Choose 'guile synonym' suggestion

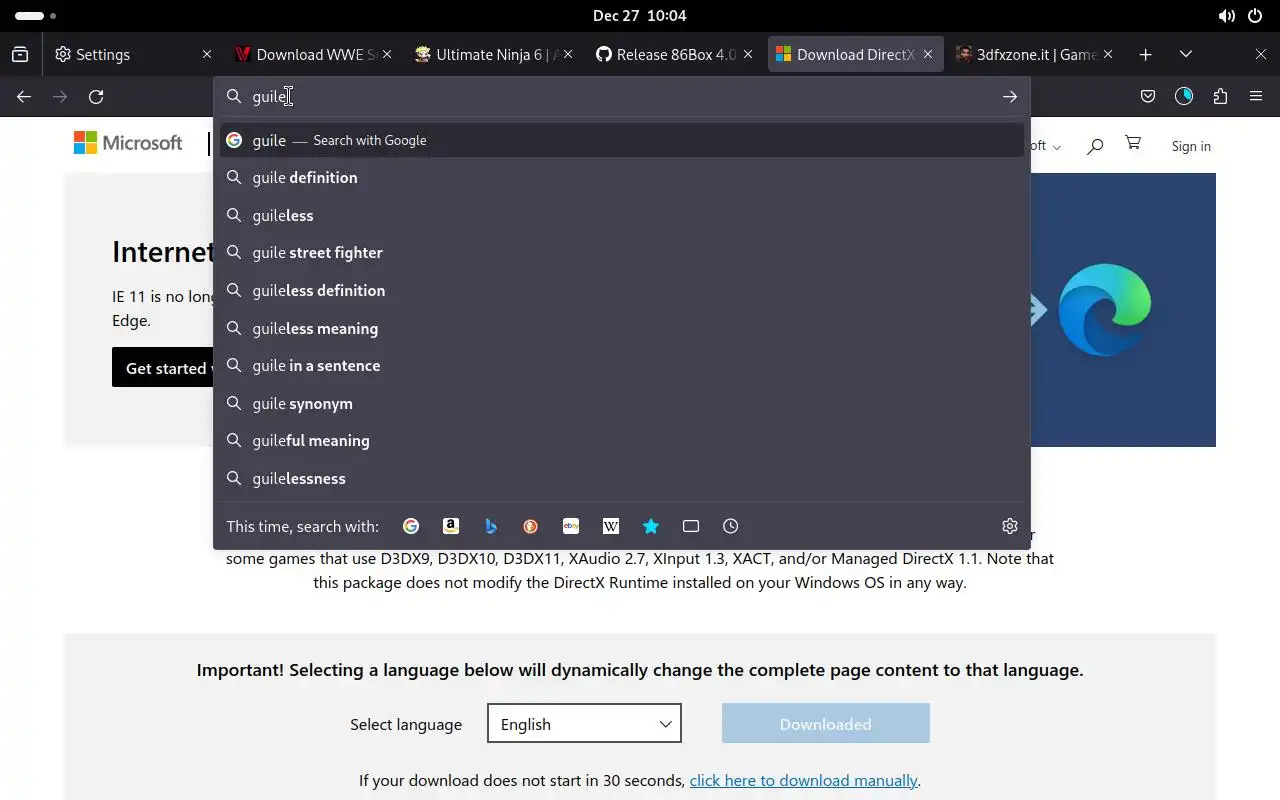click(622, 403)
